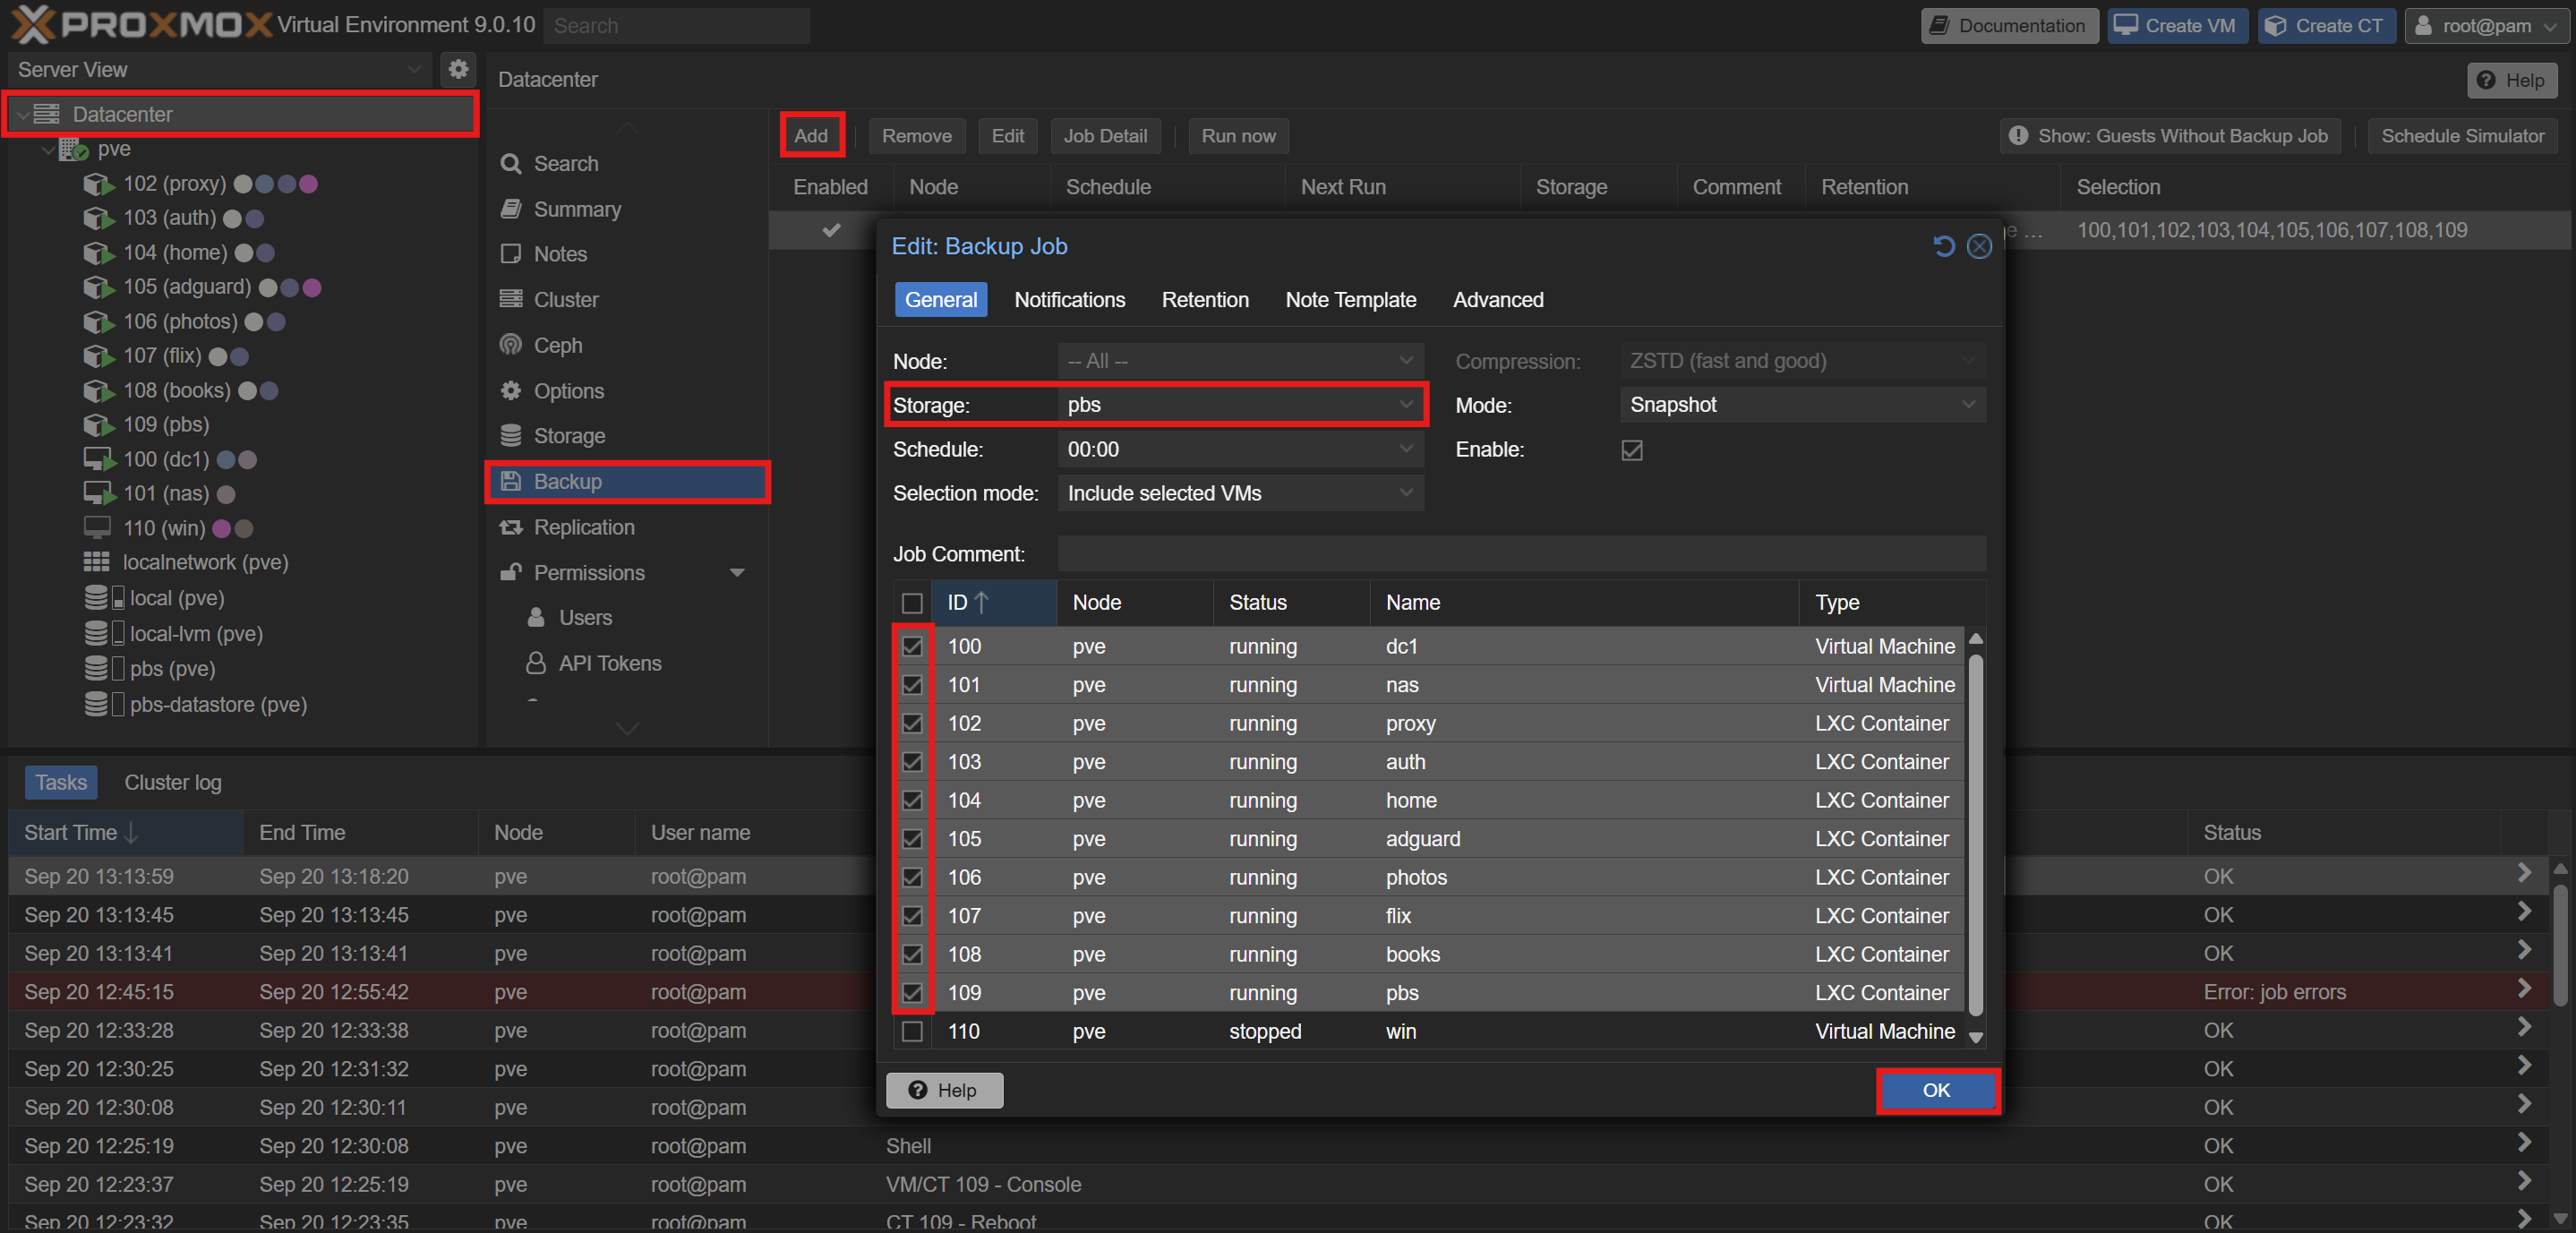The width and height of the screenshot is (2576, 1233).
Task: Switch to the Cluster log tab
Action: pos(172,782)
